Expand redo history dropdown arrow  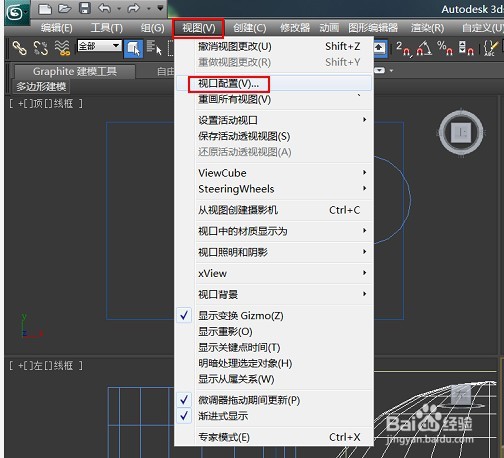(x=148, y=9)
